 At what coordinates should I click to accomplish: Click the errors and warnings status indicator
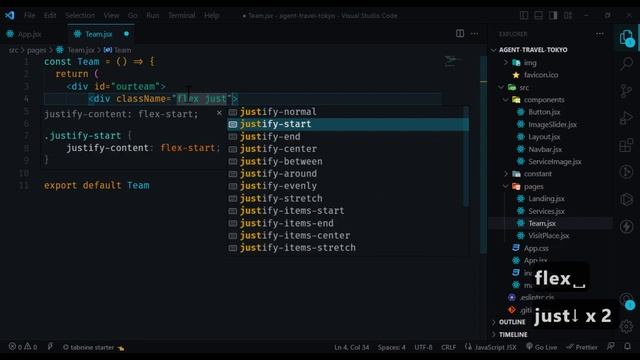pyautogui.click(x=23, y=347)
